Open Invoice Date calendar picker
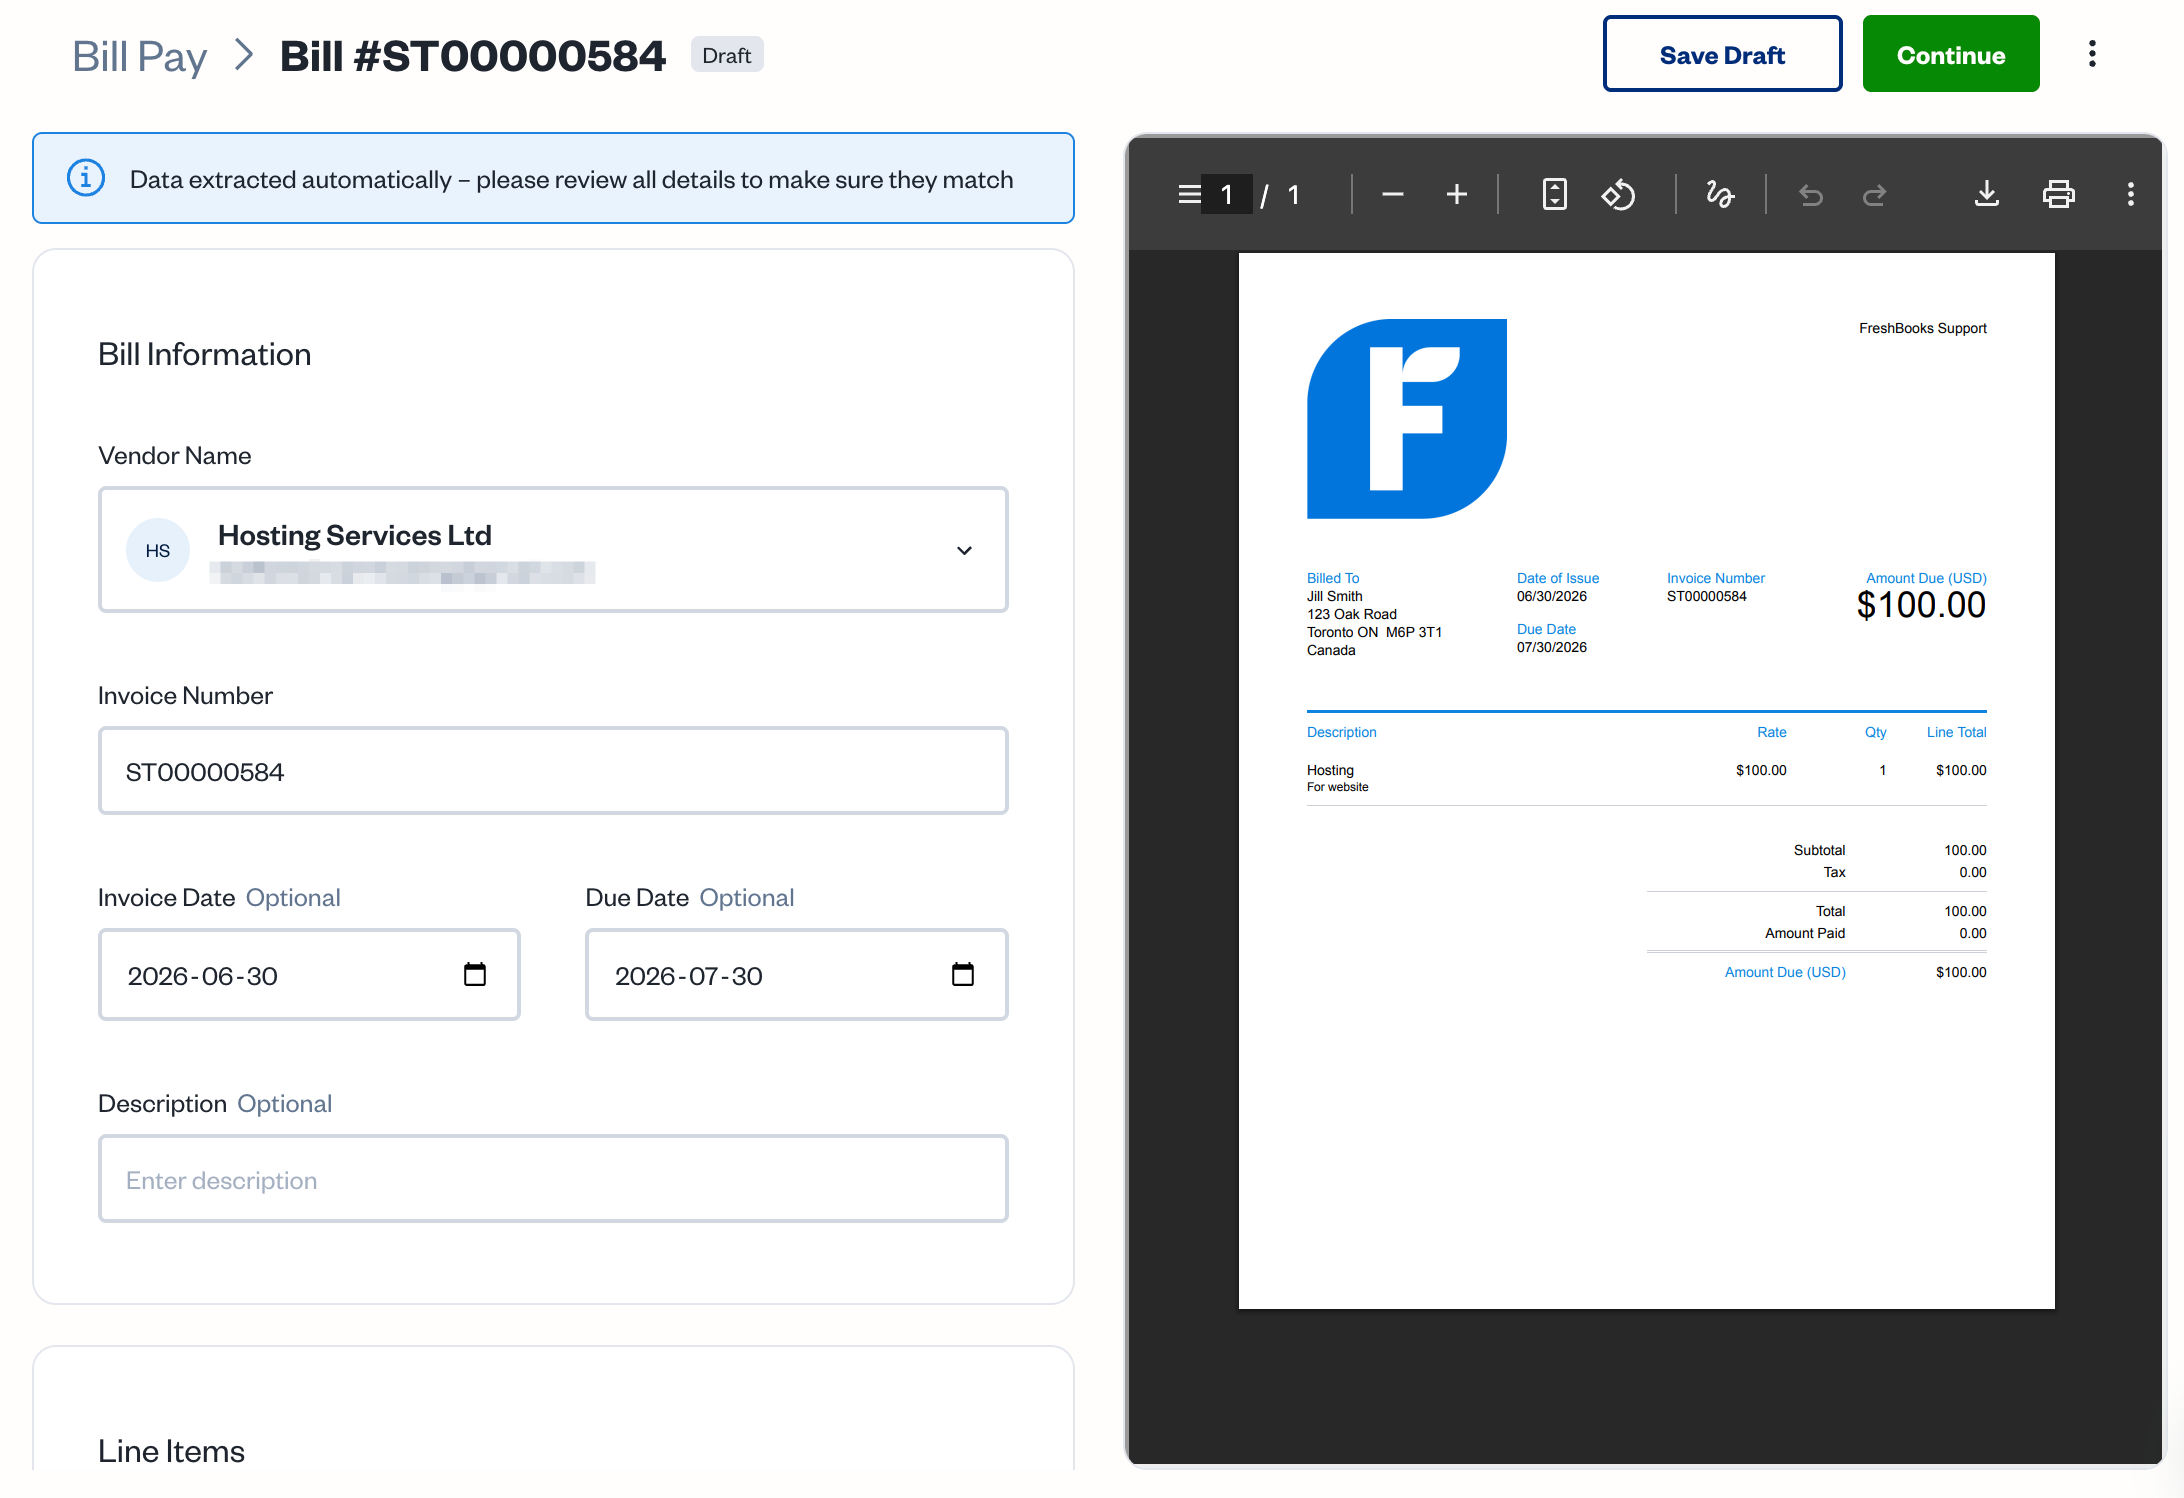 pos(475,974)
